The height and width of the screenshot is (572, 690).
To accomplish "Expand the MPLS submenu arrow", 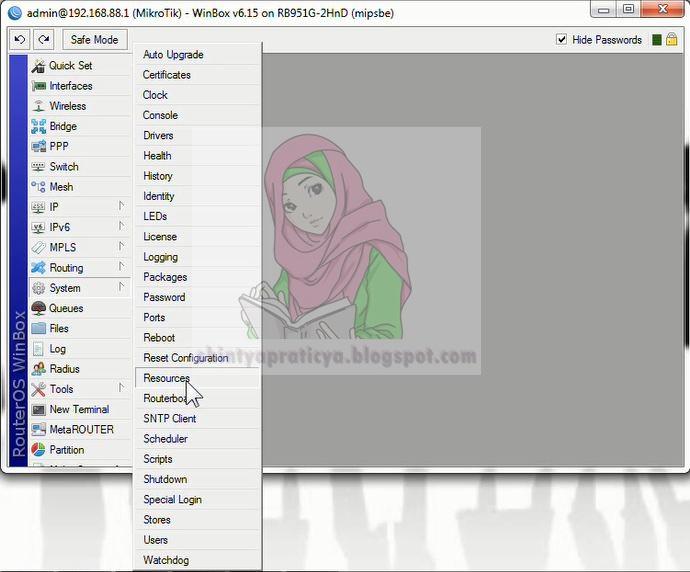I will pos(121,246).
